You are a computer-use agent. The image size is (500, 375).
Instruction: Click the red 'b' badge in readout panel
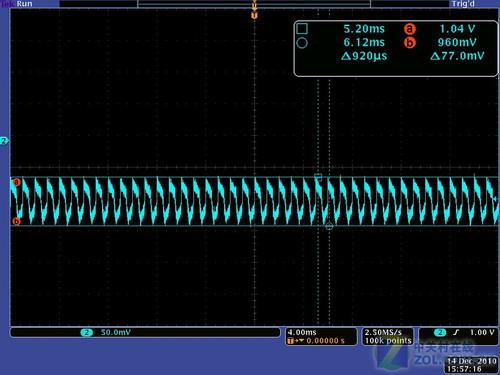click(410, 43)
